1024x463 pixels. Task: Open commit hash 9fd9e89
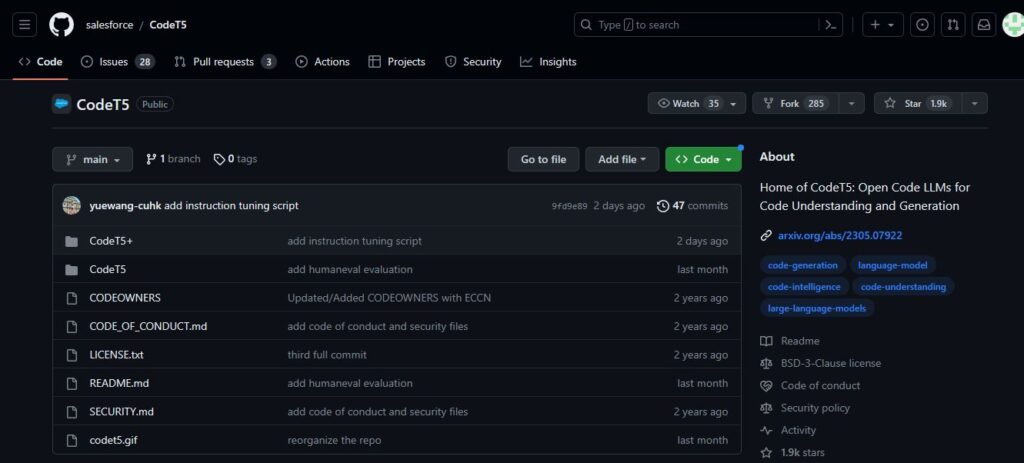569,206
